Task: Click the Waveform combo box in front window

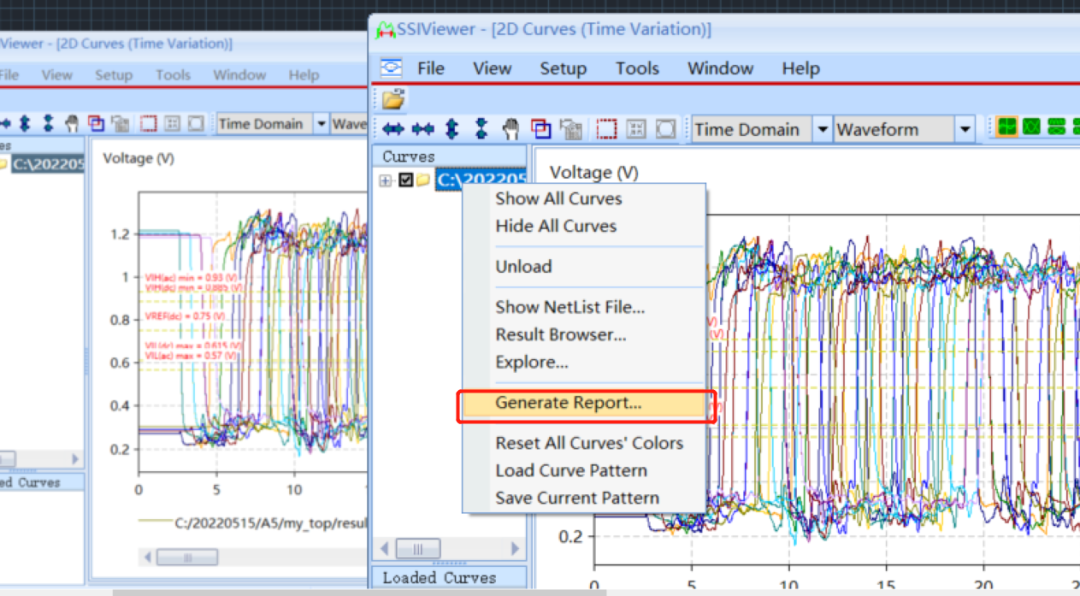Action: point(904,129)
